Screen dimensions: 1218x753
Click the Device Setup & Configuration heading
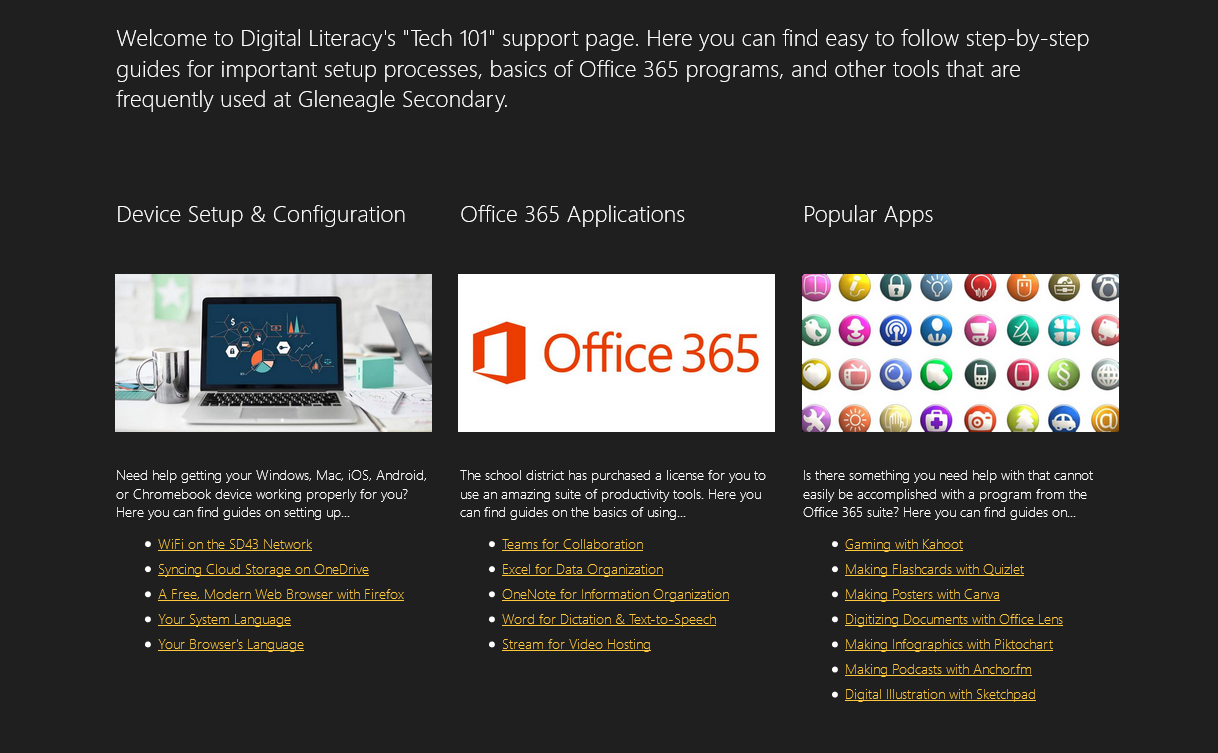(261, 215)
